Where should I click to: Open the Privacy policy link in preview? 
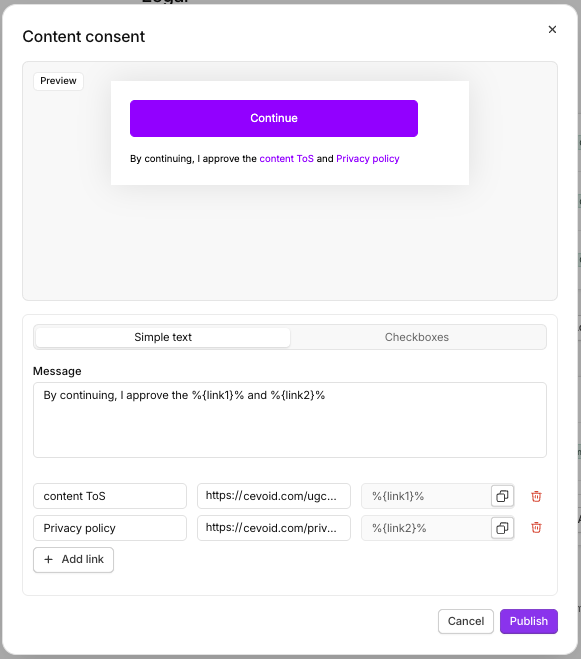(x=367, y=158)
